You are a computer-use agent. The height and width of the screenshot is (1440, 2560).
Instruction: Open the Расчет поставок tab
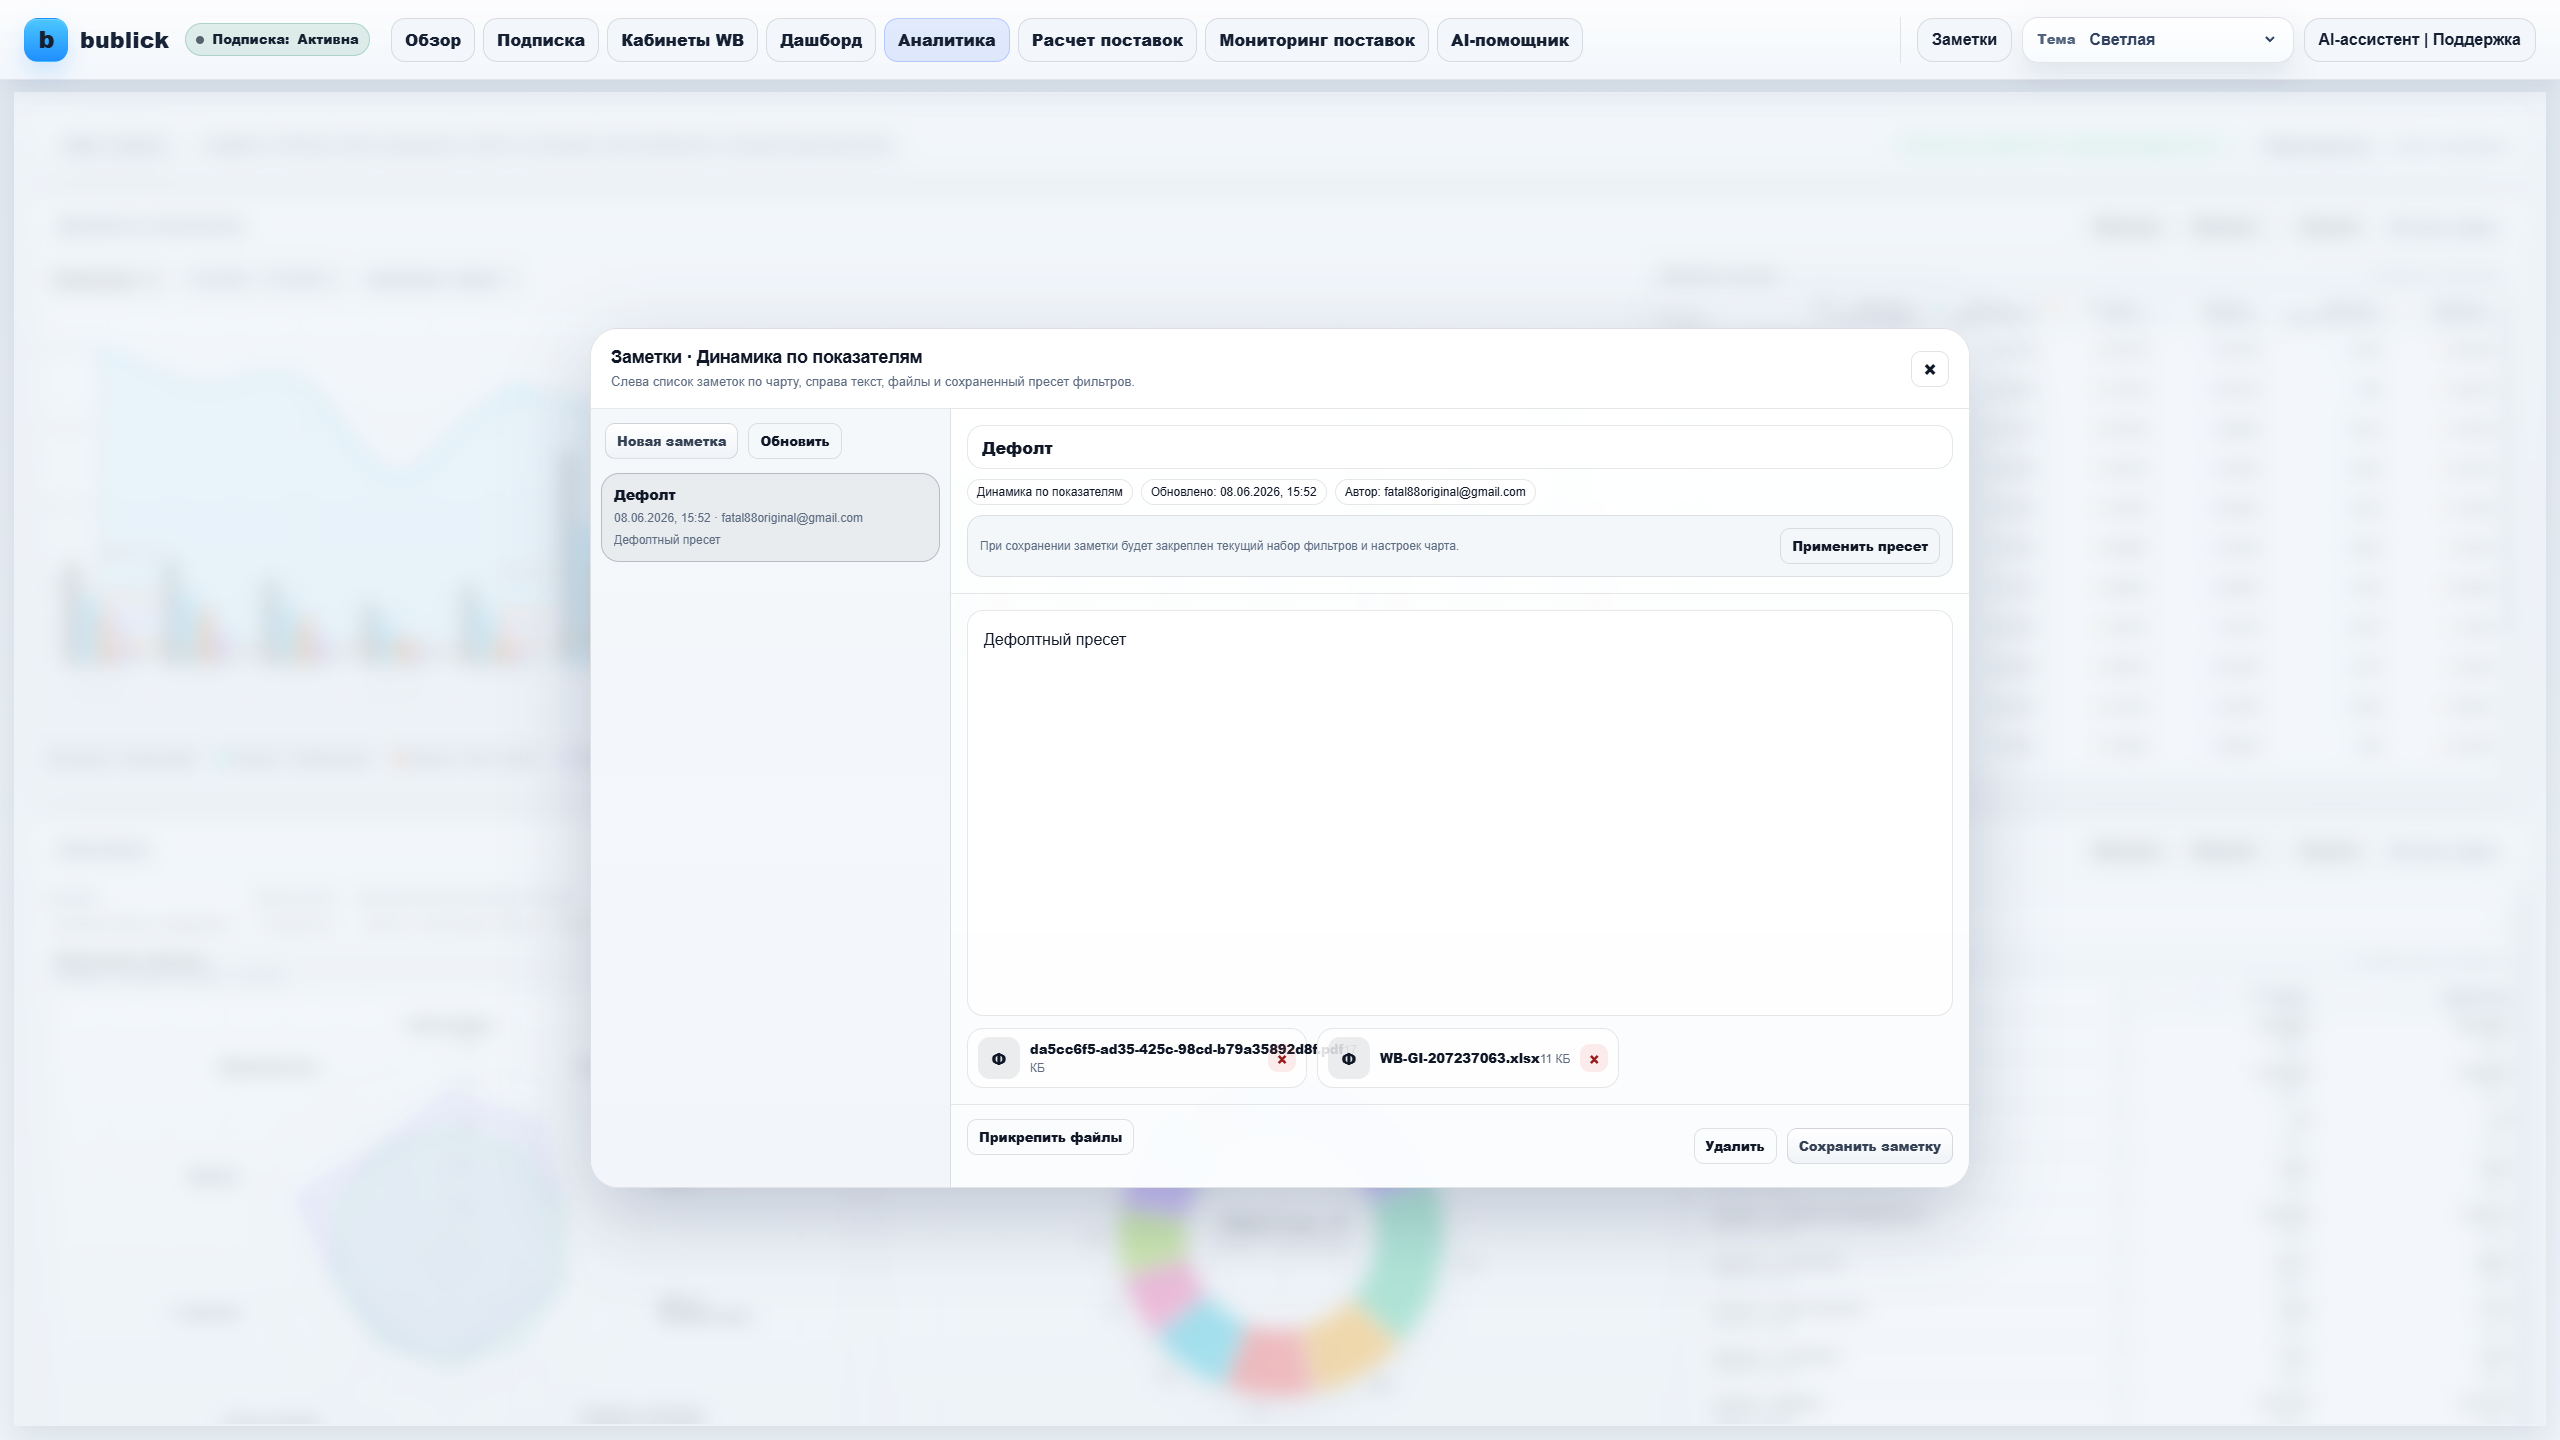tap(1107, 40)
